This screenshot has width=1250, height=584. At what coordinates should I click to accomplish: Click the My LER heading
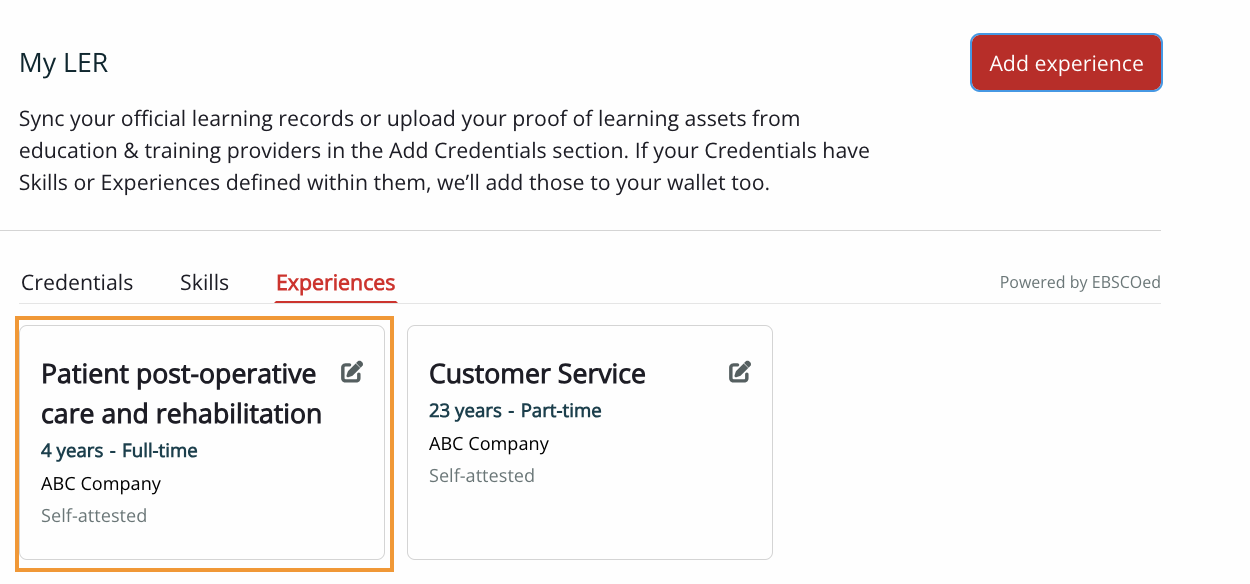point(64,63)
